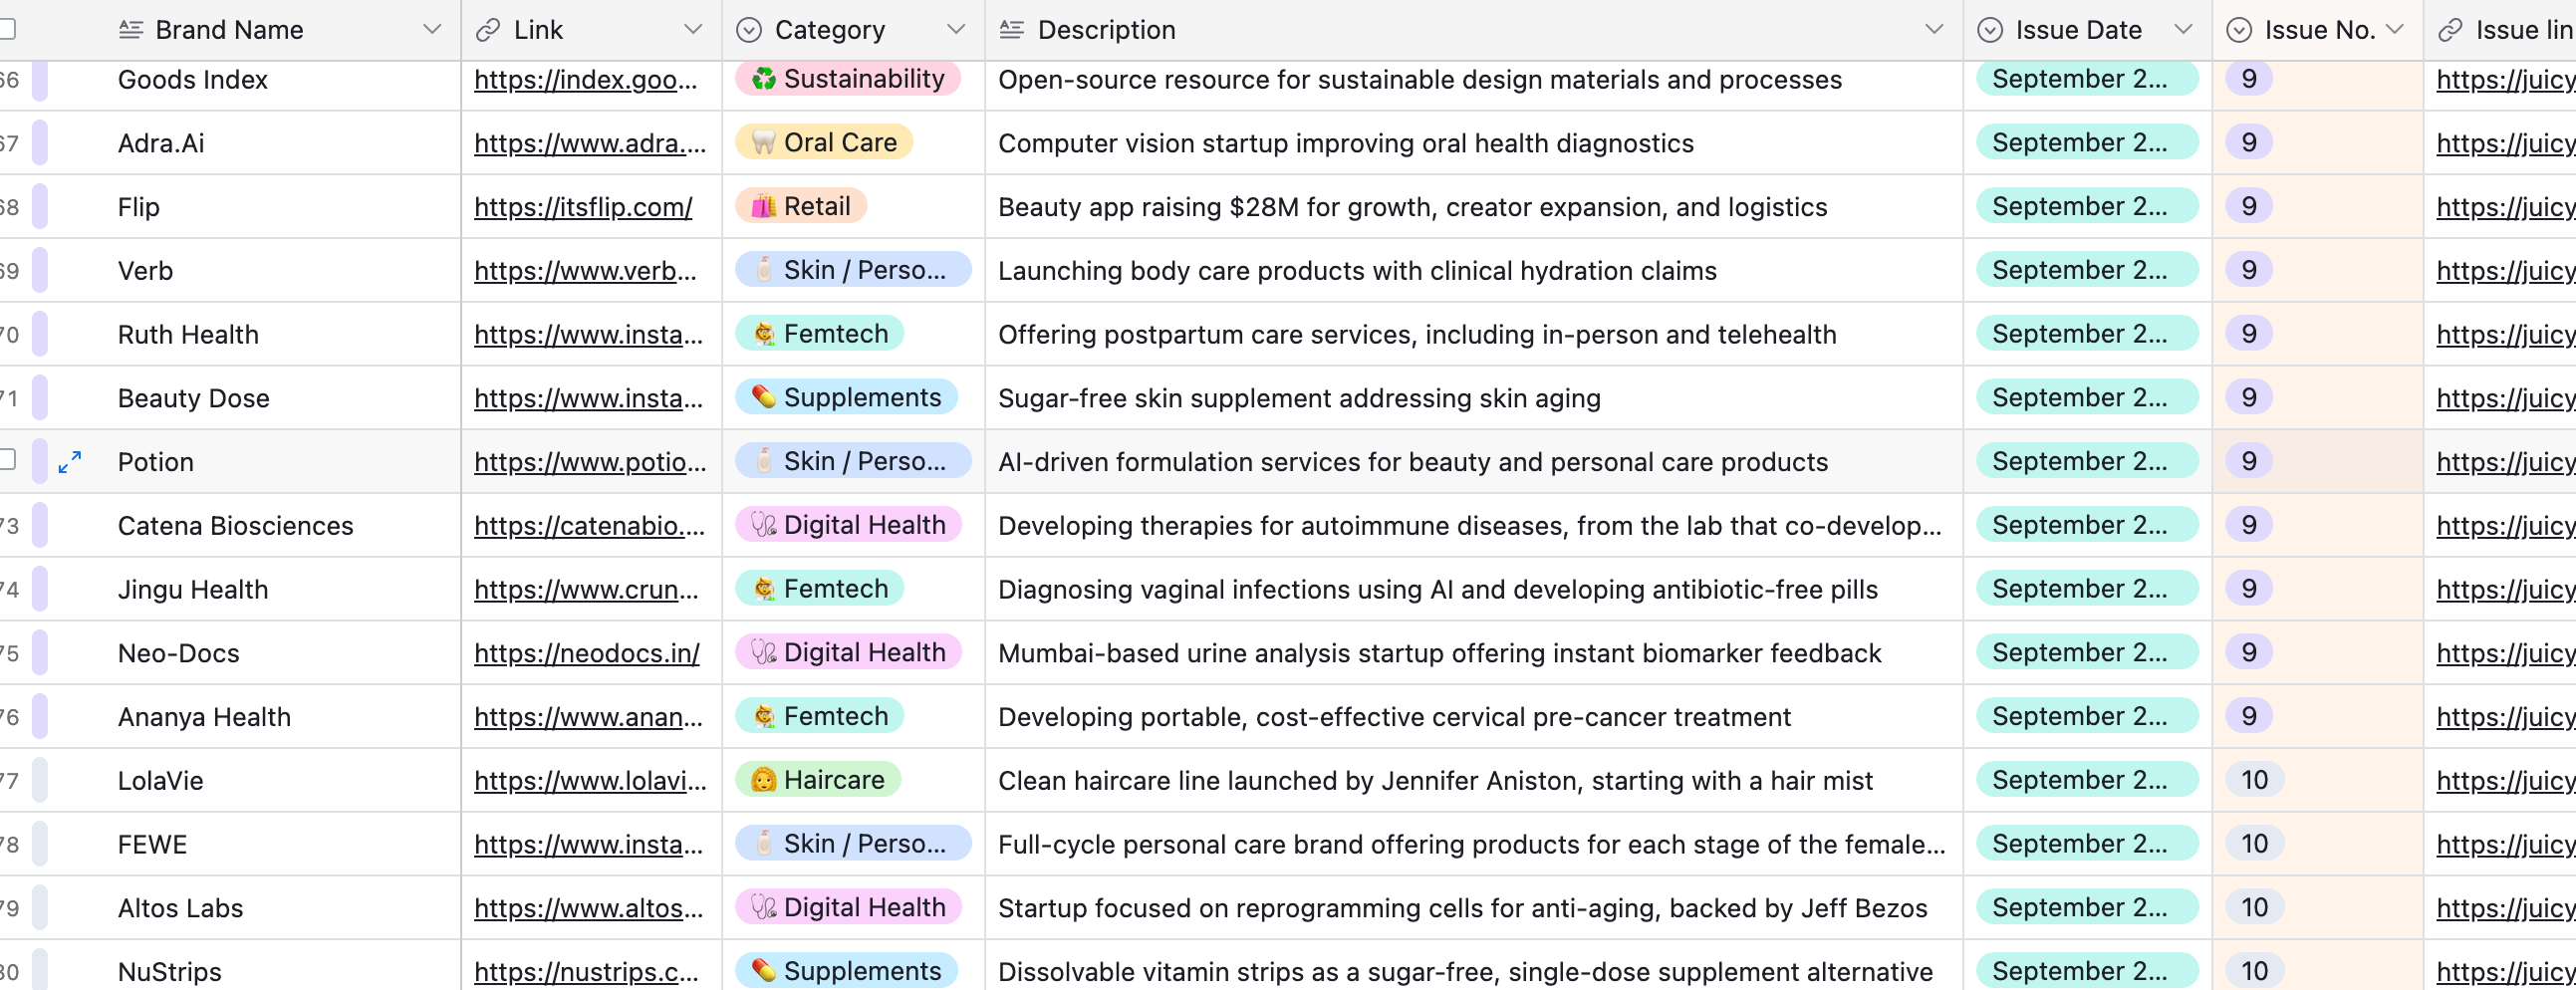Click the Retail tag on Flip
The height and width of the screenshot is (990, 2576).
point(801,207)
